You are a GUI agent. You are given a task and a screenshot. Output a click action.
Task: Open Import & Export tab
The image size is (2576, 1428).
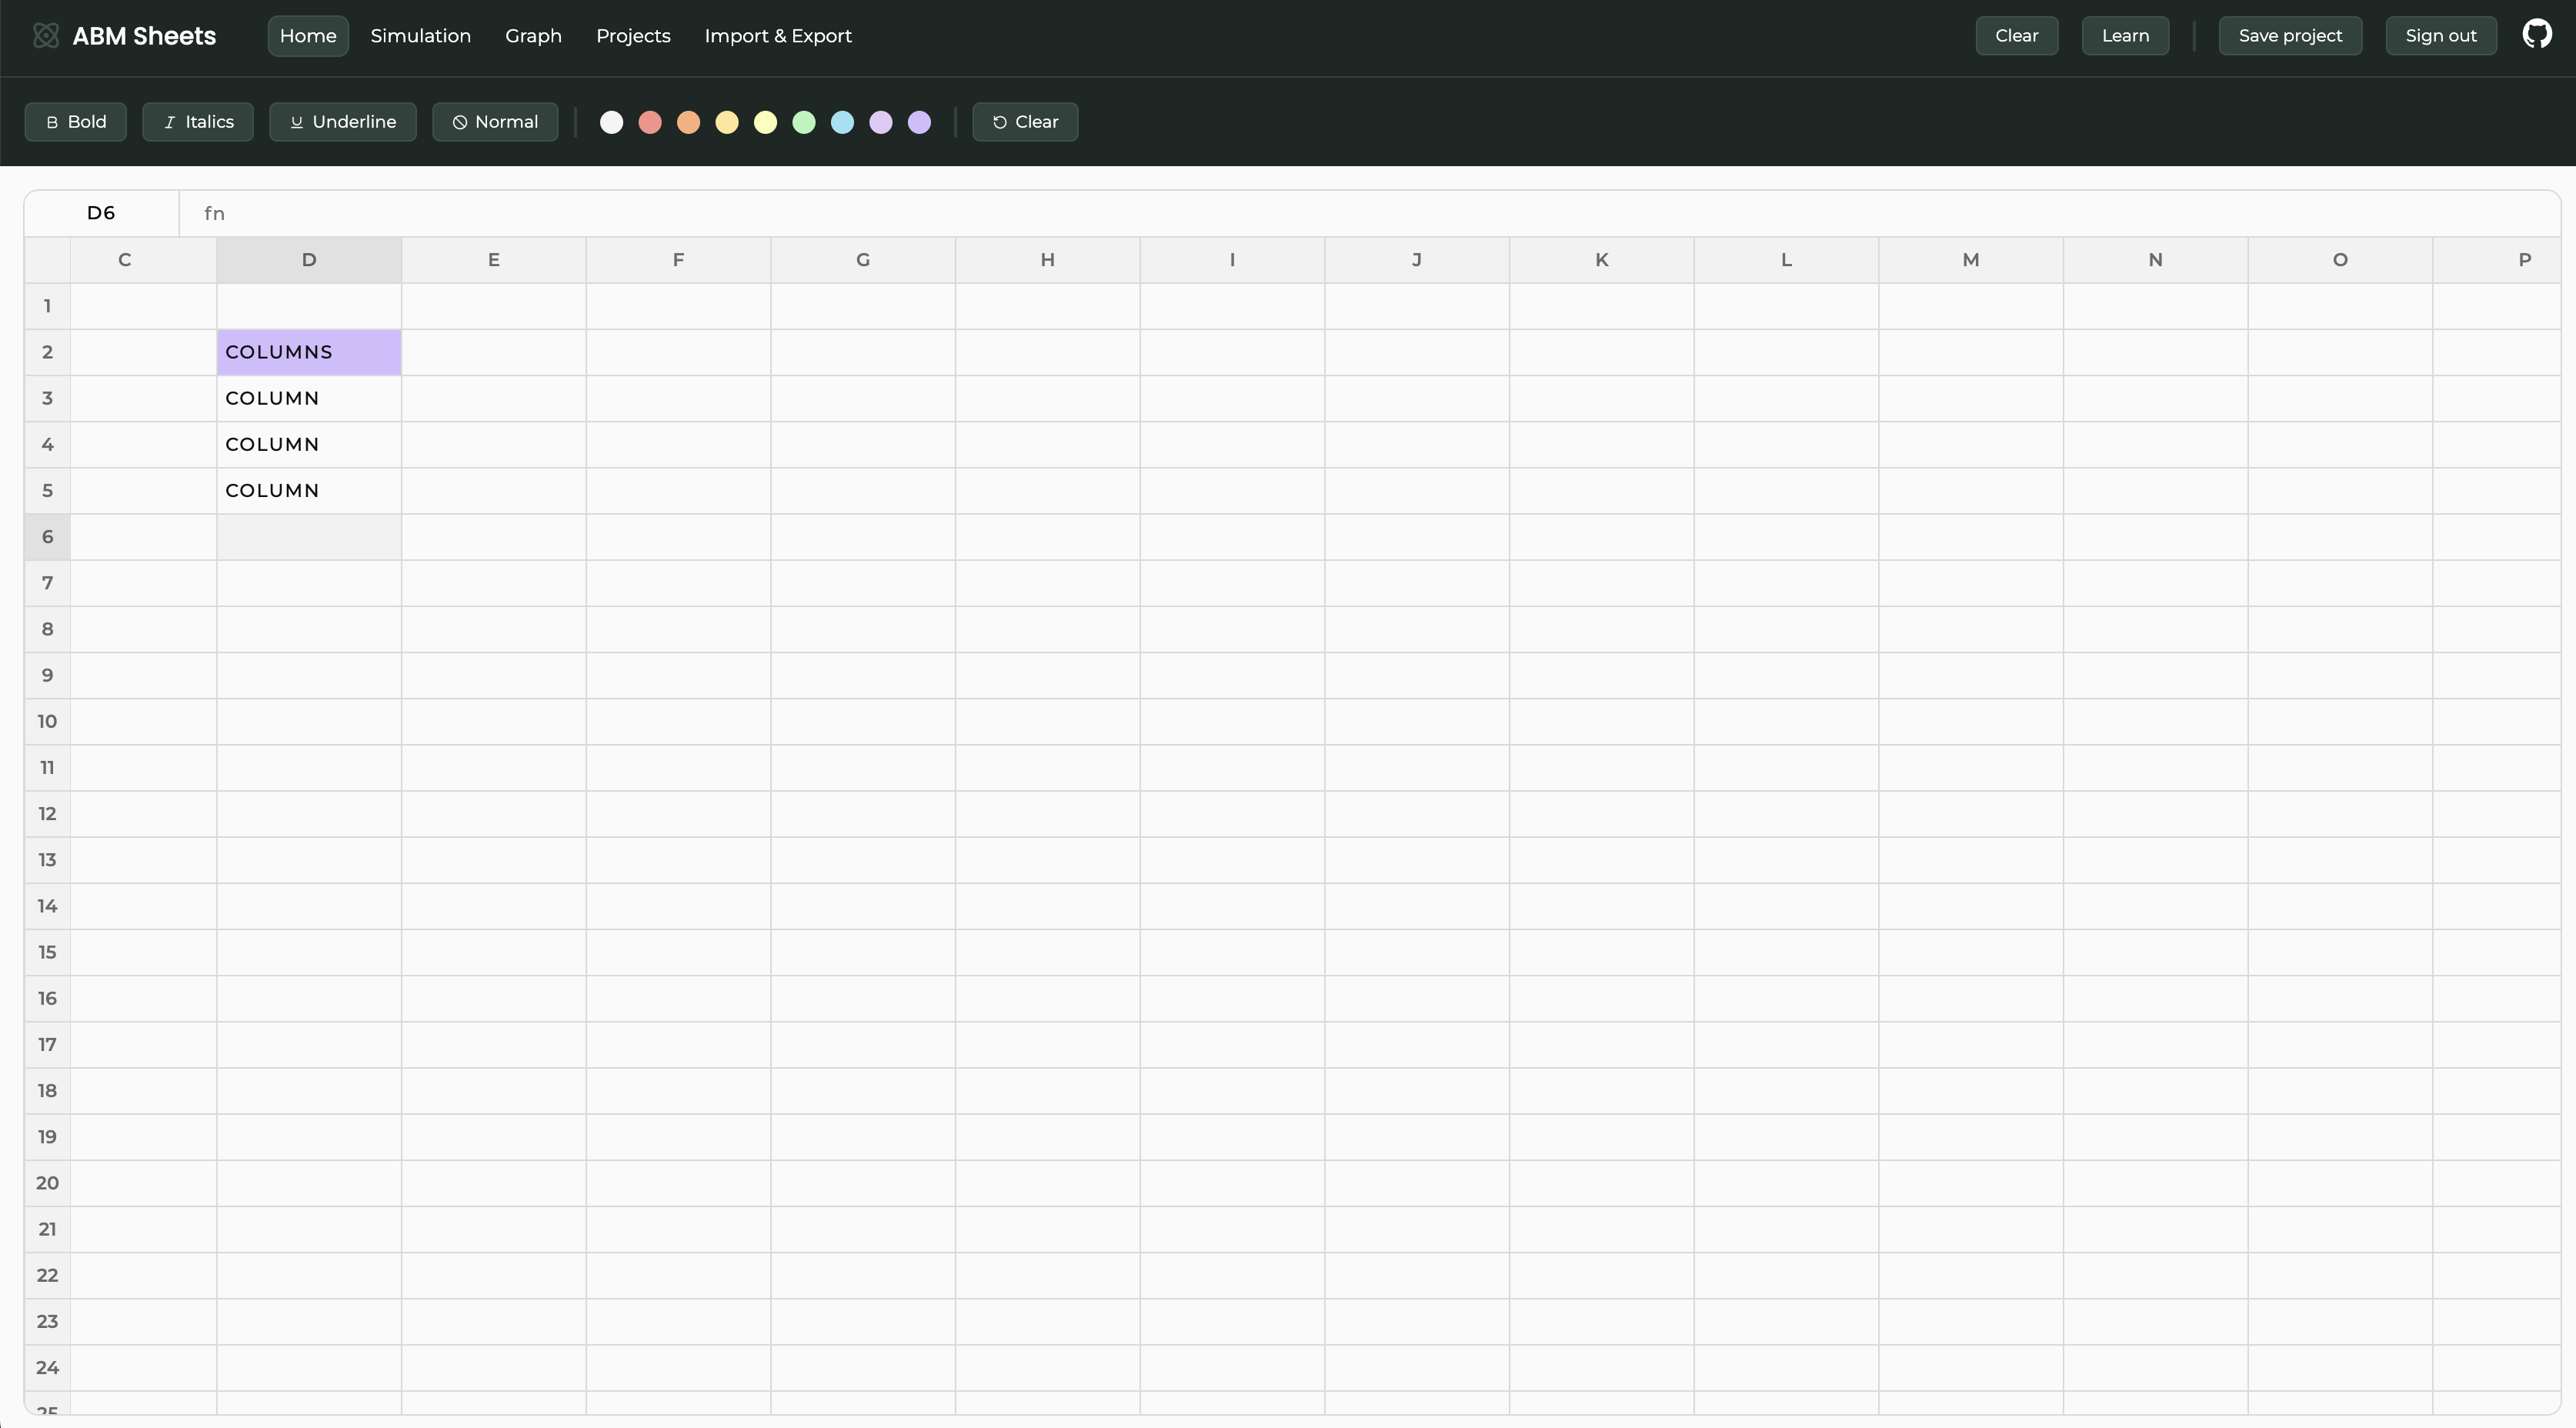click(778, 36)
